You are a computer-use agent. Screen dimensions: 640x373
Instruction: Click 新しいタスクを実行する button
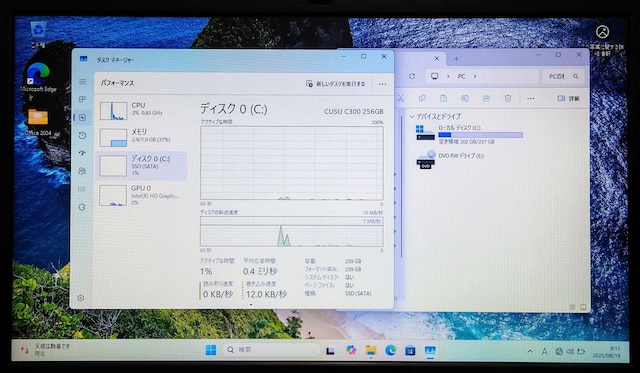click(x=336, y=84)
